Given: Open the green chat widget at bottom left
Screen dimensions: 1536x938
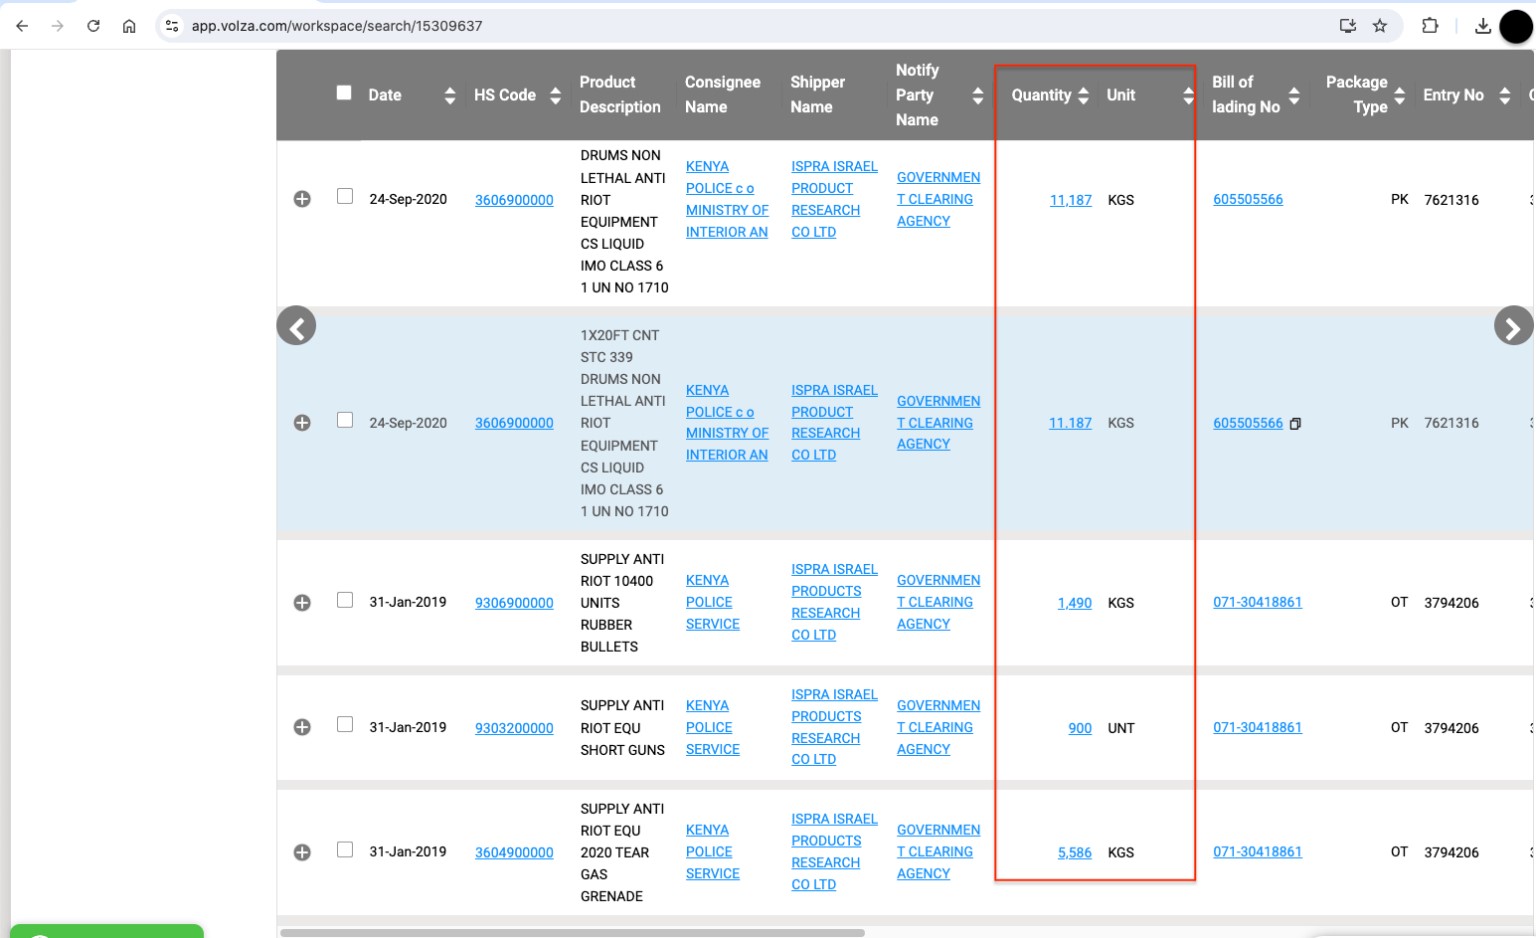Looking at the screenshot, I should [107, 931].
